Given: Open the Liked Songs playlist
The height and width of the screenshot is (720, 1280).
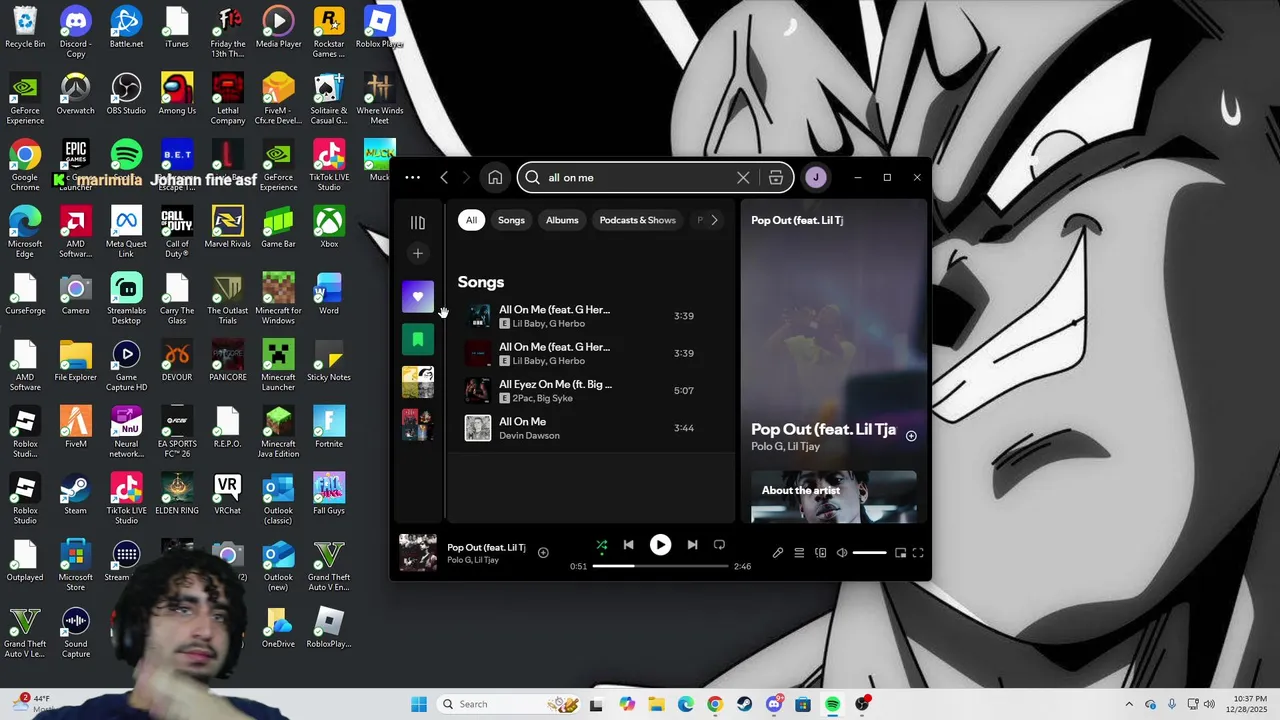Looking at the screenshot, I should coord(418,296).
